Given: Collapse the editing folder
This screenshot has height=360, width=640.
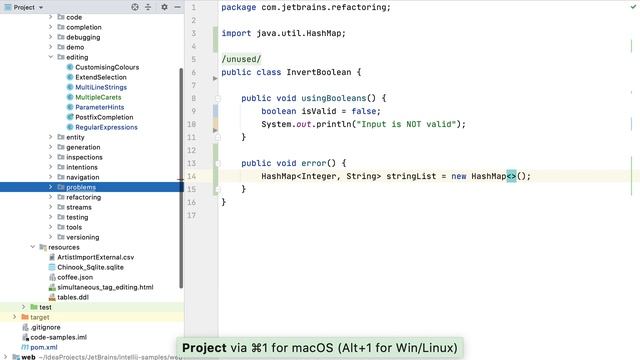Looking at the screenshot, I should coord(51,57).
